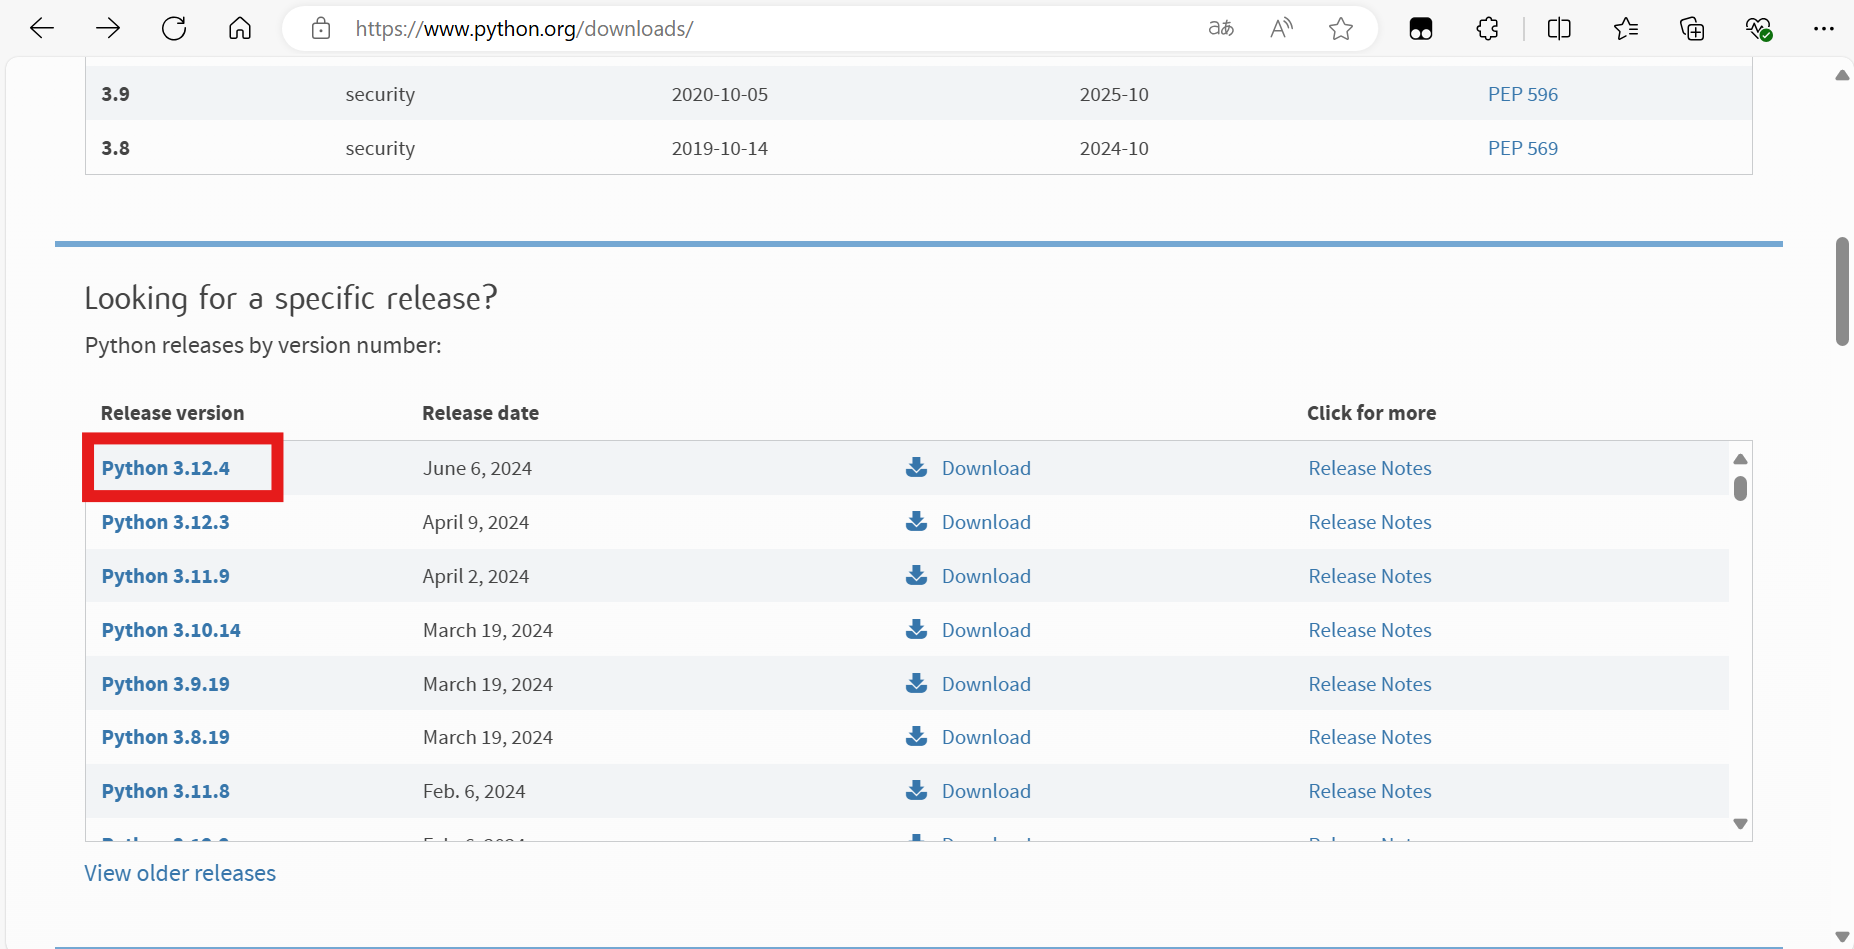Click the download icon for Python 3.12.4

click(916, 467)
